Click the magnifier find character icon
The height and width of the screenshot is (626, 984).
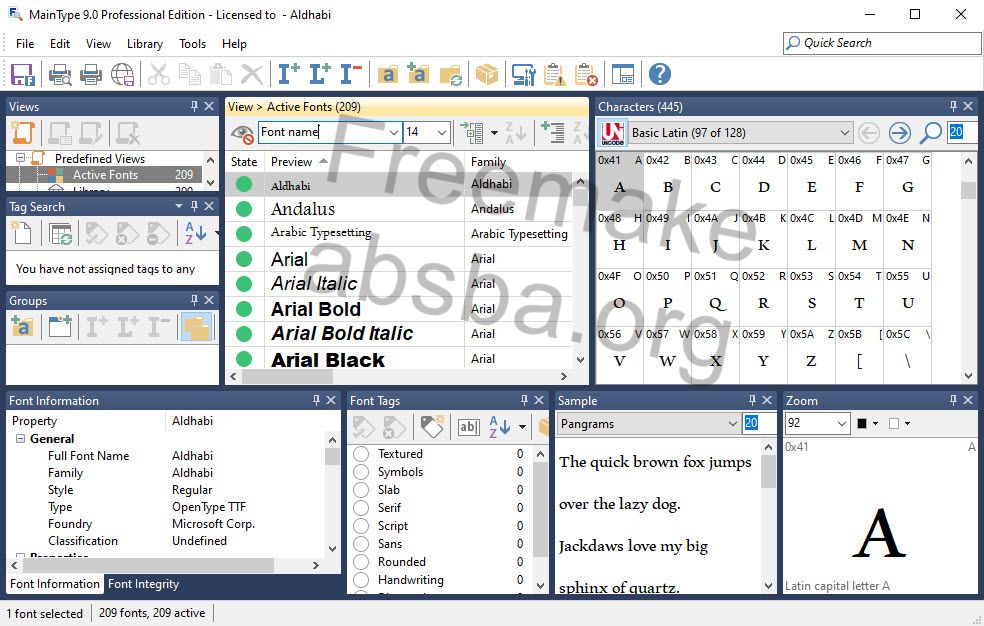[930, 133]
